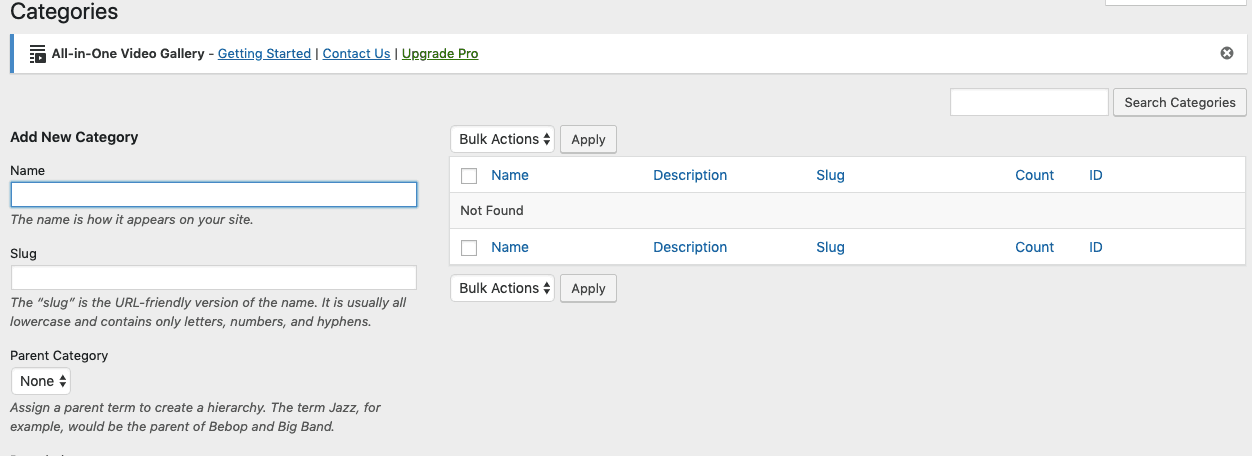The width and height of the screenshot is (1252, 456).
Task: Open the Contact Us link
Action: coord(356,54)
